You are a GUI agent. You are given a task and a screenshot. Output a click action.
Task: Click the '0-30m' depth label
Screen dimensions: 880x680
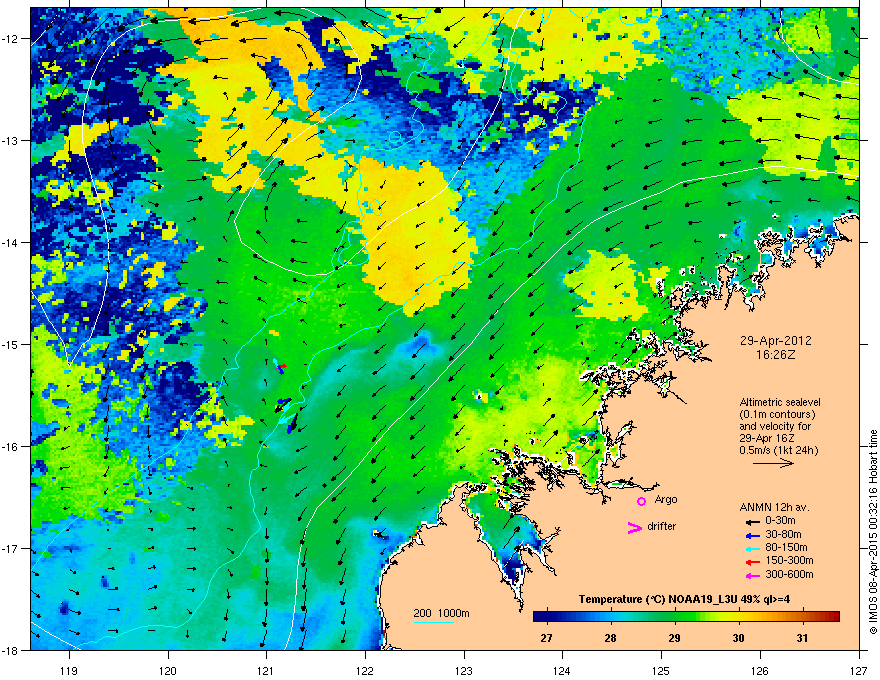(780, 521)
